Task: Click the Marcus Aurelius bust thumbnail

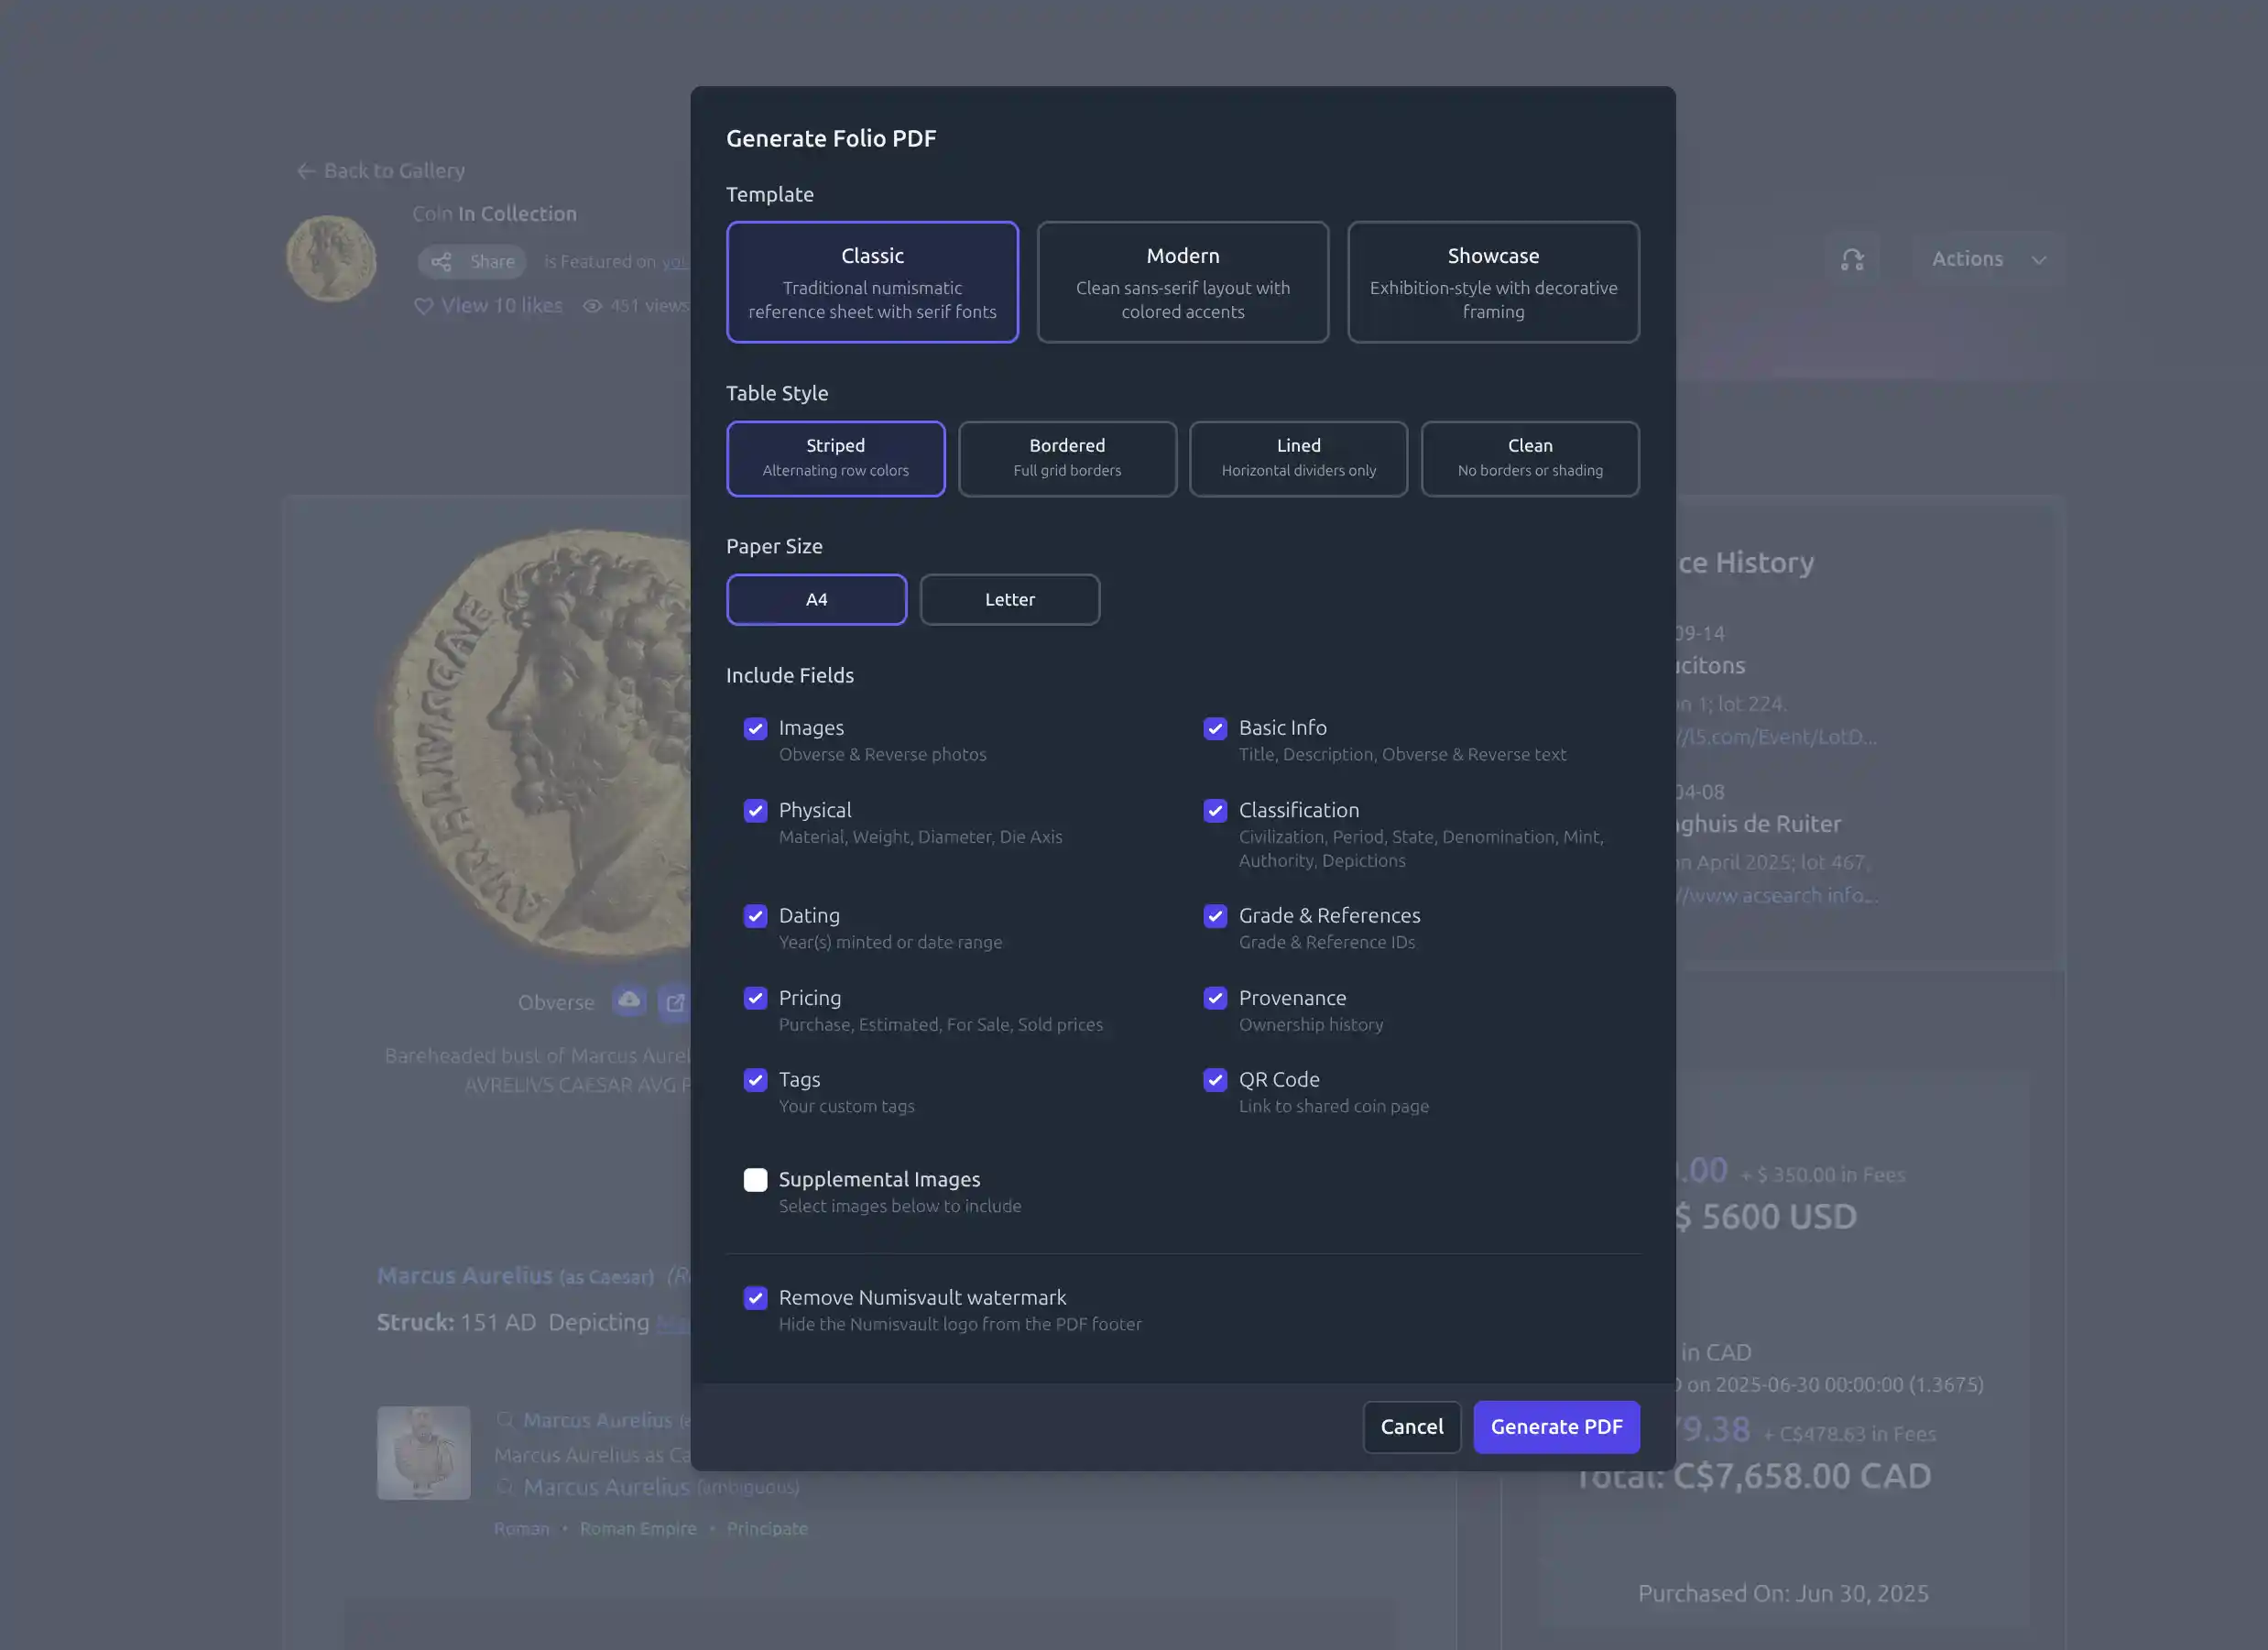Action: coord(423,1452)
